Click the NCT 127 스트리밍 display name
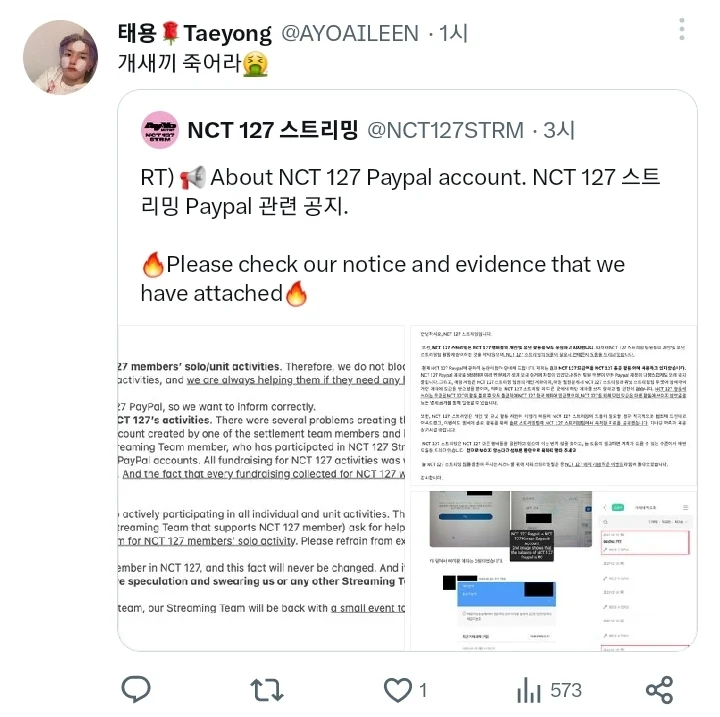 click(x=273, y=130)
